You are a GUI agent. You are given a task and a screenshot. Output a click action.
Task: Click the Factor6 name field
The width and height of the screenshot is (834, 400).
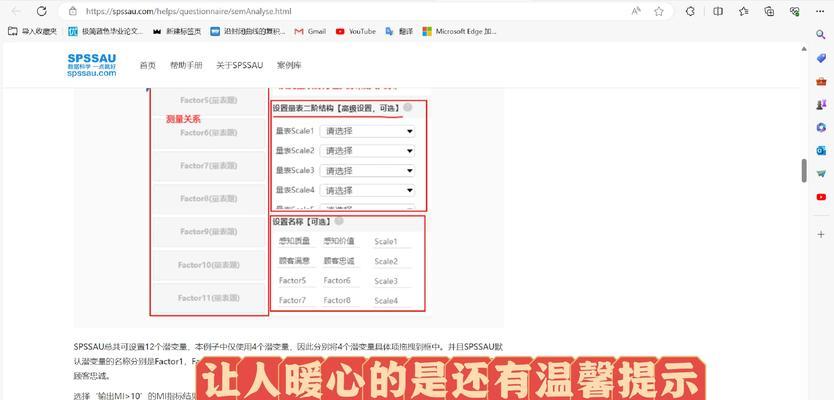point(340,280)
